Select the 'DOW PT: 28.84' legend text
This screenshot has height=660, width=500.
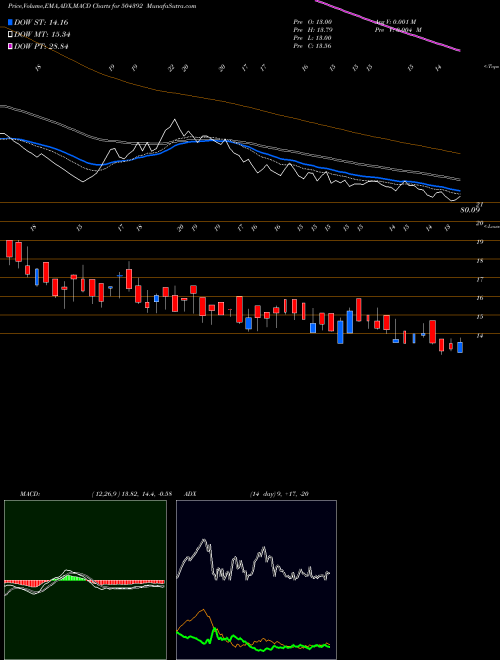(x=41, y=47)
